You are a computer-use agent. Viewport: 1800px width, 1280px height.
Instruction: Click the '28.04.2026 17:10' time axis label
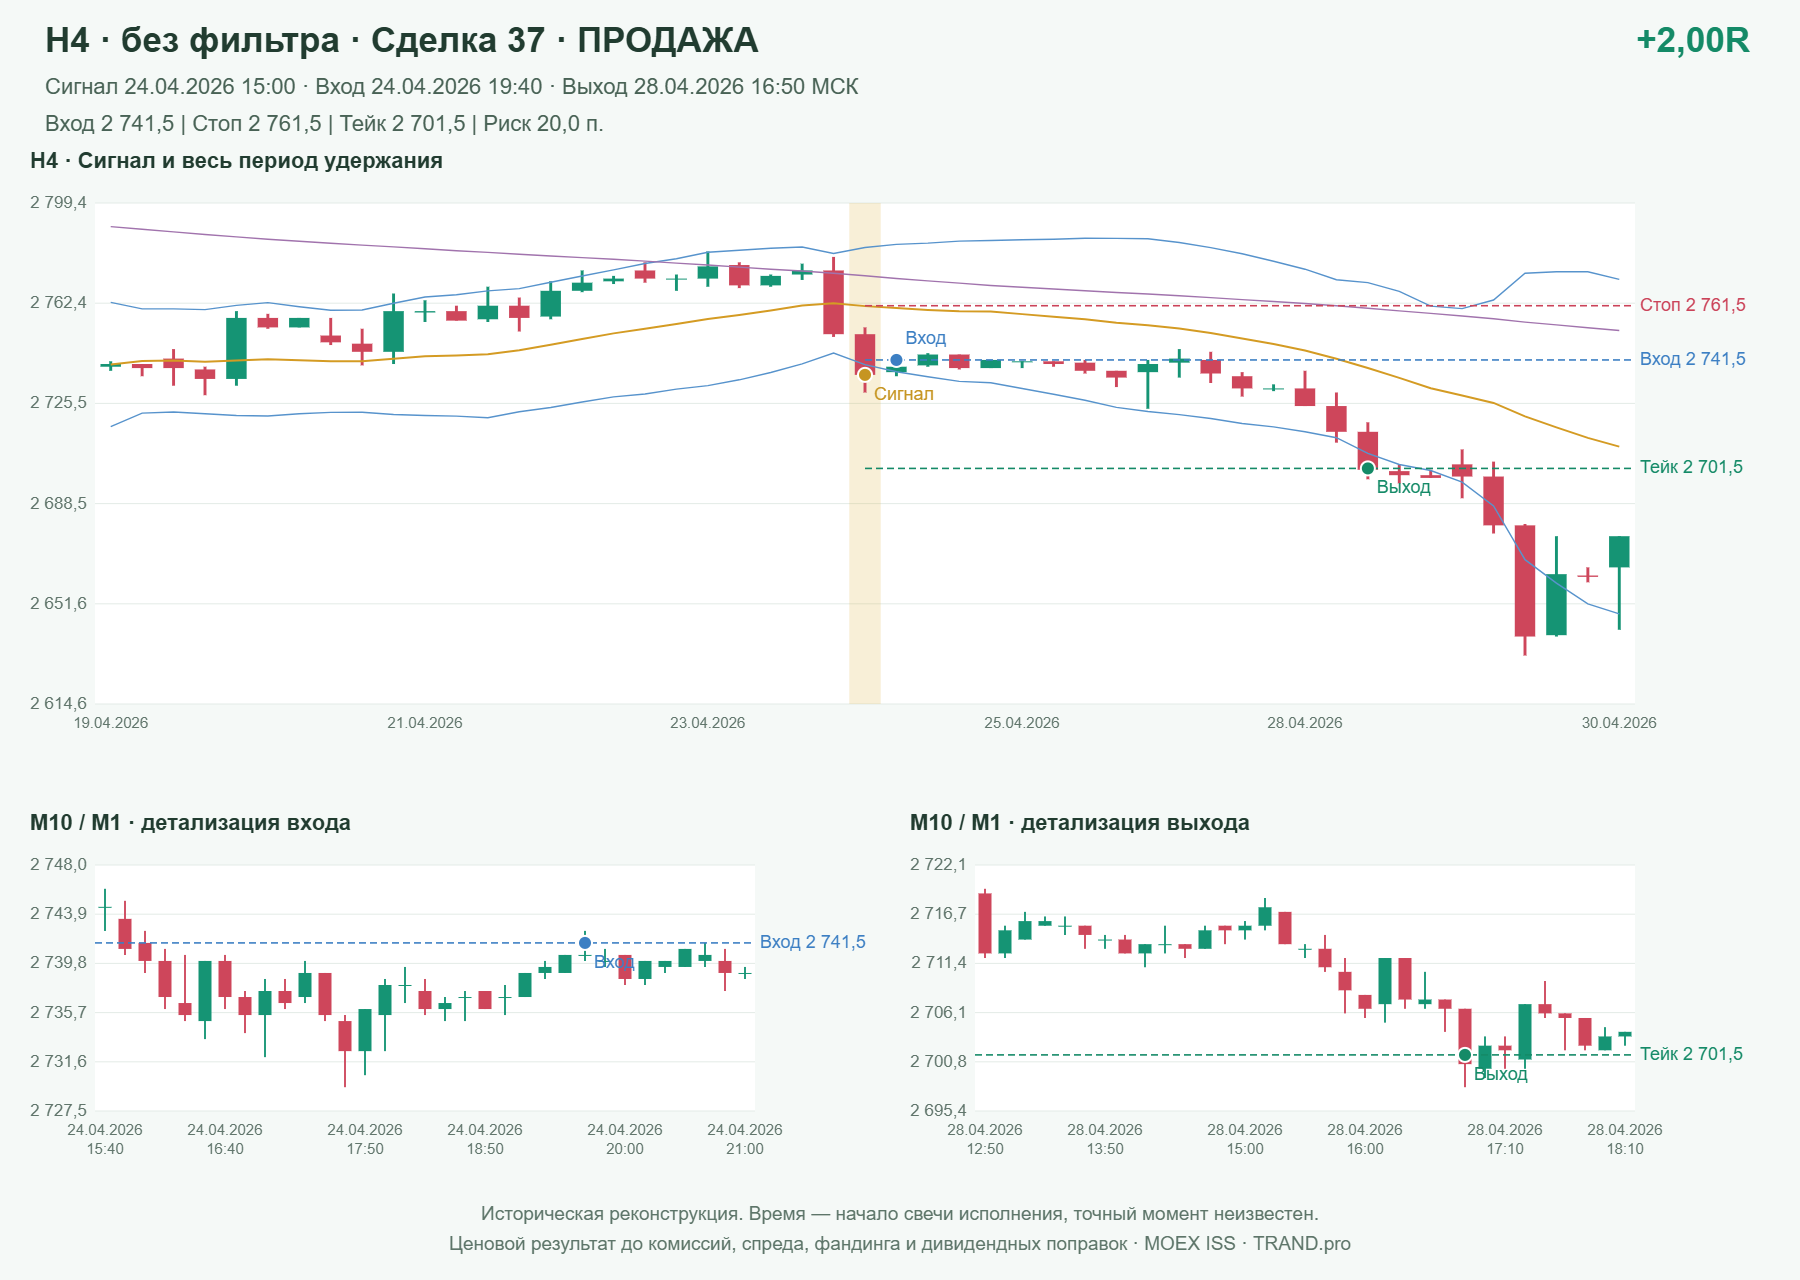pyautogui.click(x=1505, y=1139)
